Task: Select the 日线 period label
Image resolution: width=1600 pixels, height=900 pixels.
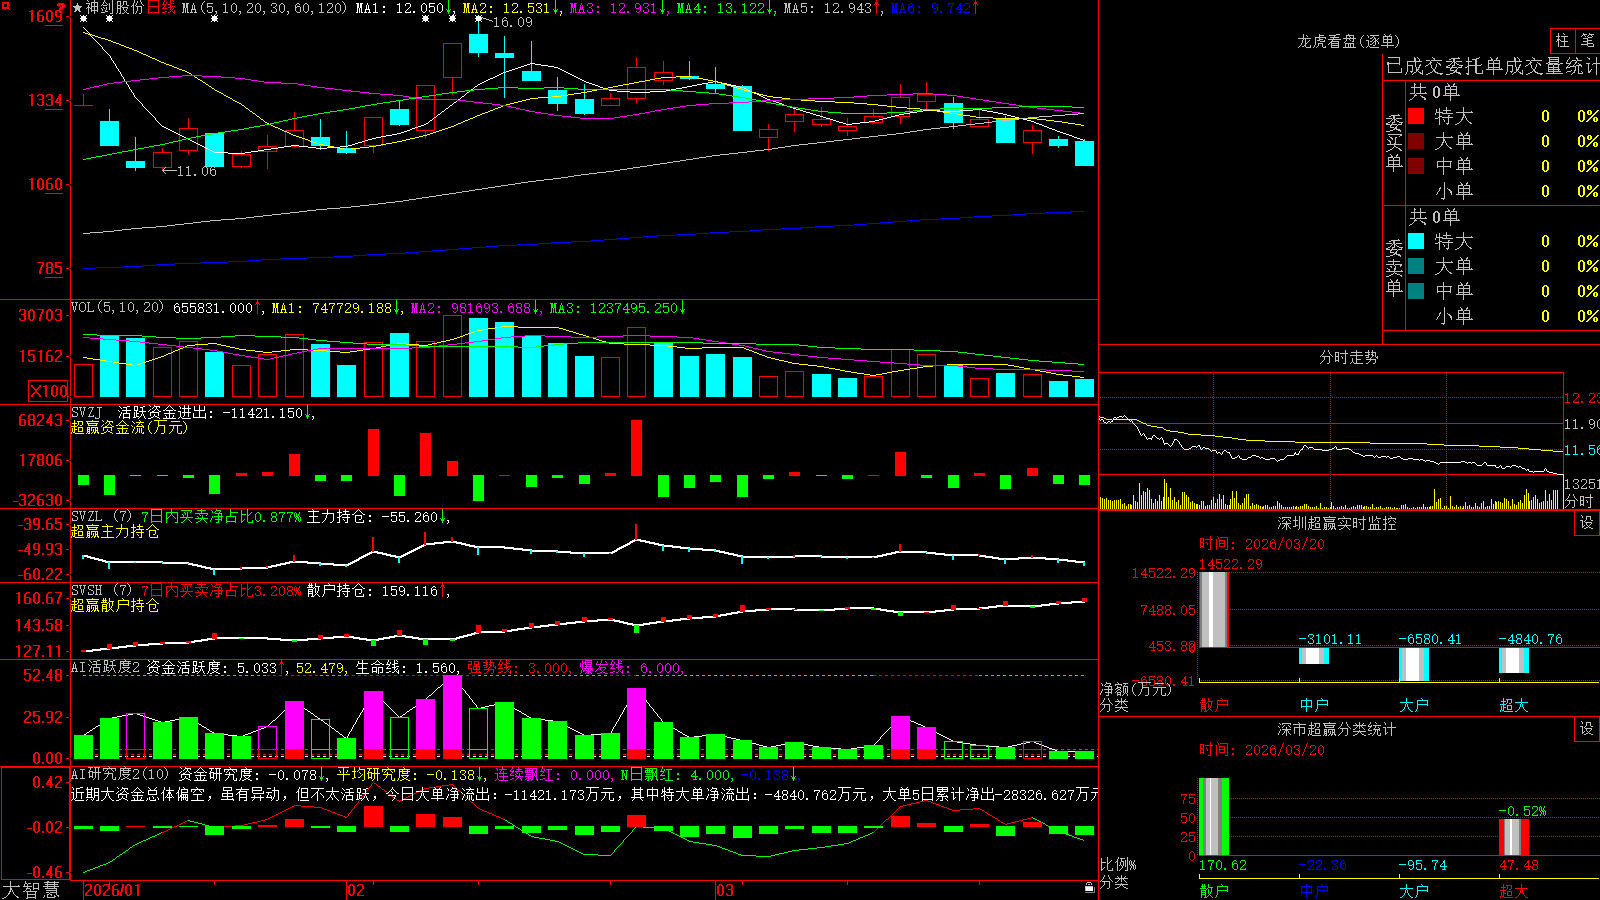Action: (x=161, y=8)
